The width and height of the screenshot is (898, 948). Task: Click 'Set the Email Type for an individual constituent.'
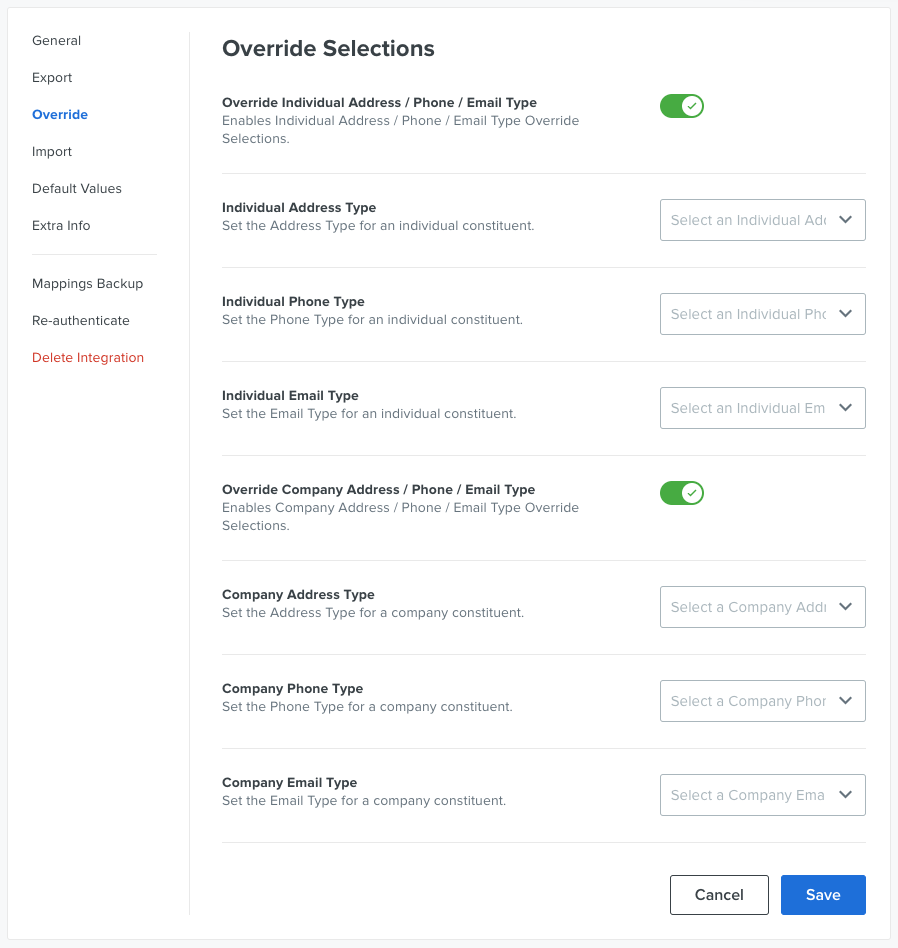point(369,414)
